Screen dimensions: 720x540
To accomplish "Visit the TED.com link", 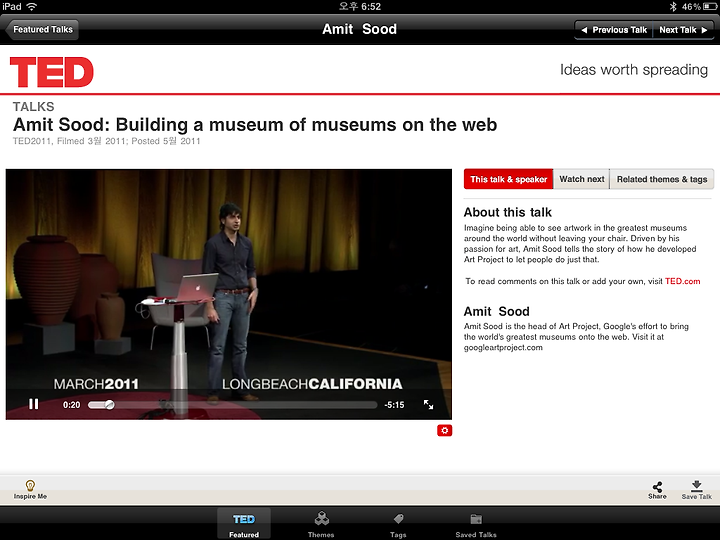I will pyautogui.click(x=682, y=281).
